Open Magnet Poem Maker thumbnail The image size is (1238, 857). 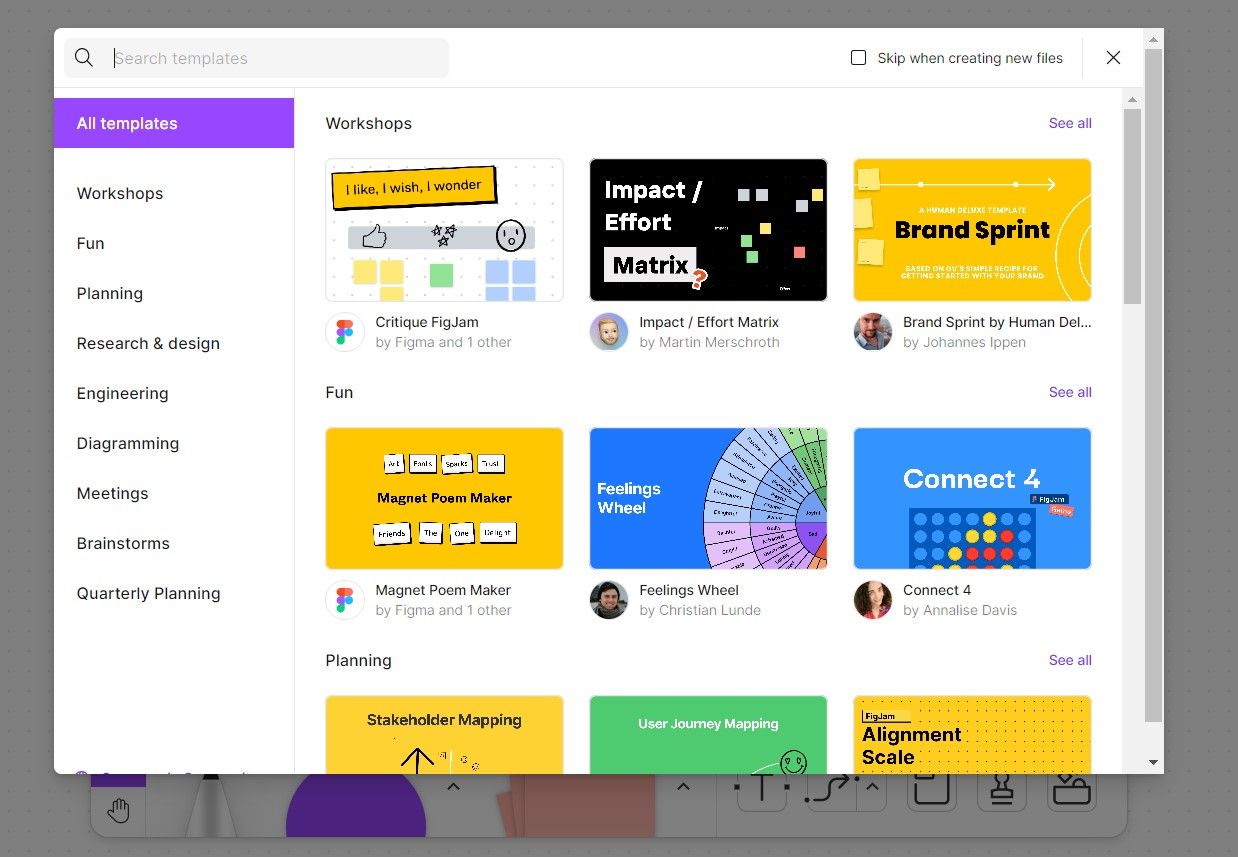[x=444, y=498]
